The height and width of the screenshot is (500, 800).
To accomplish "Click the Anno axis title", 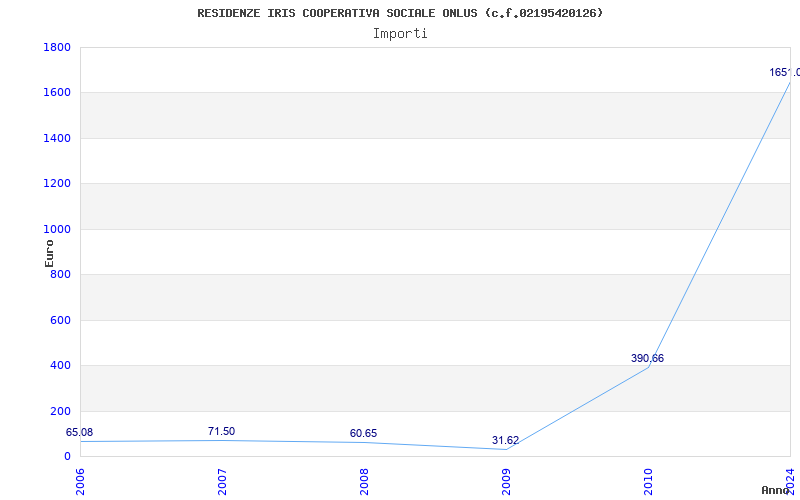I will [775, 490].
